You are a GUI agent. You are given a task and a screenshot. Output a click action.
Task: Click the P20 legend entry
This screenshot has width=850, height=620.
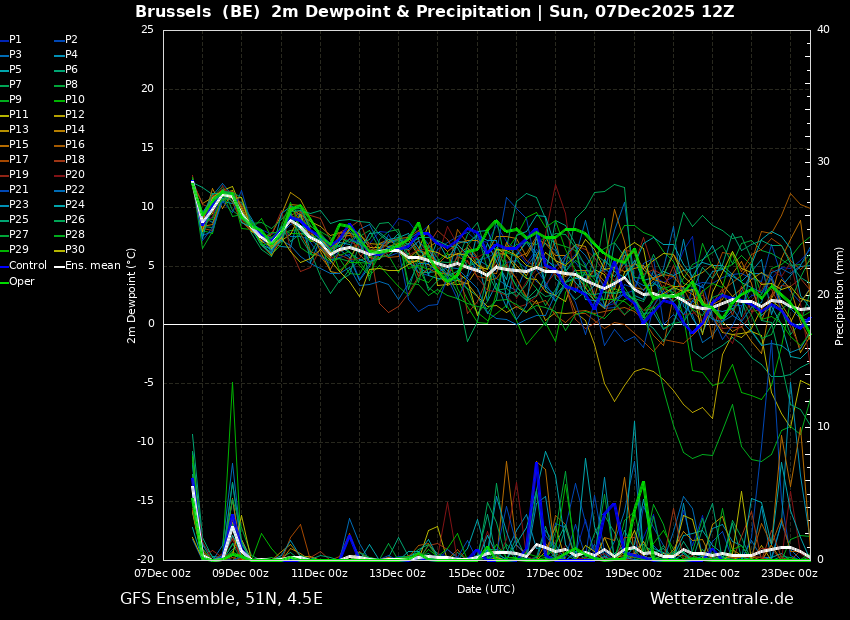70,175
